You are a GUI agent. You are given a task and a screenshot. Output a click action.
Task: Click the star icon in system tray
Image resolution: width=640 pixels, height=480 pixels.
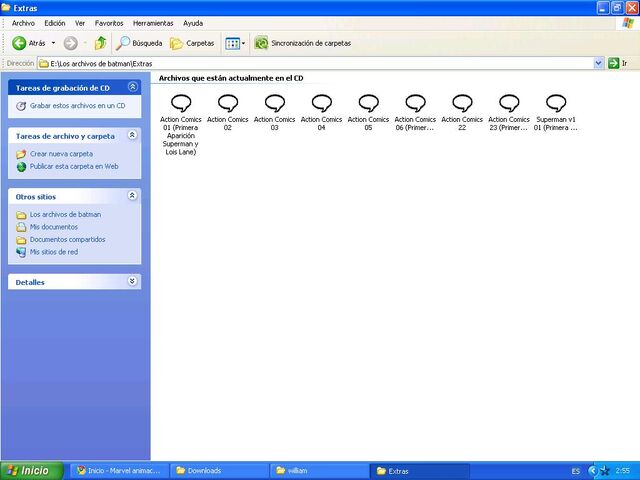(x=605, y=471)
